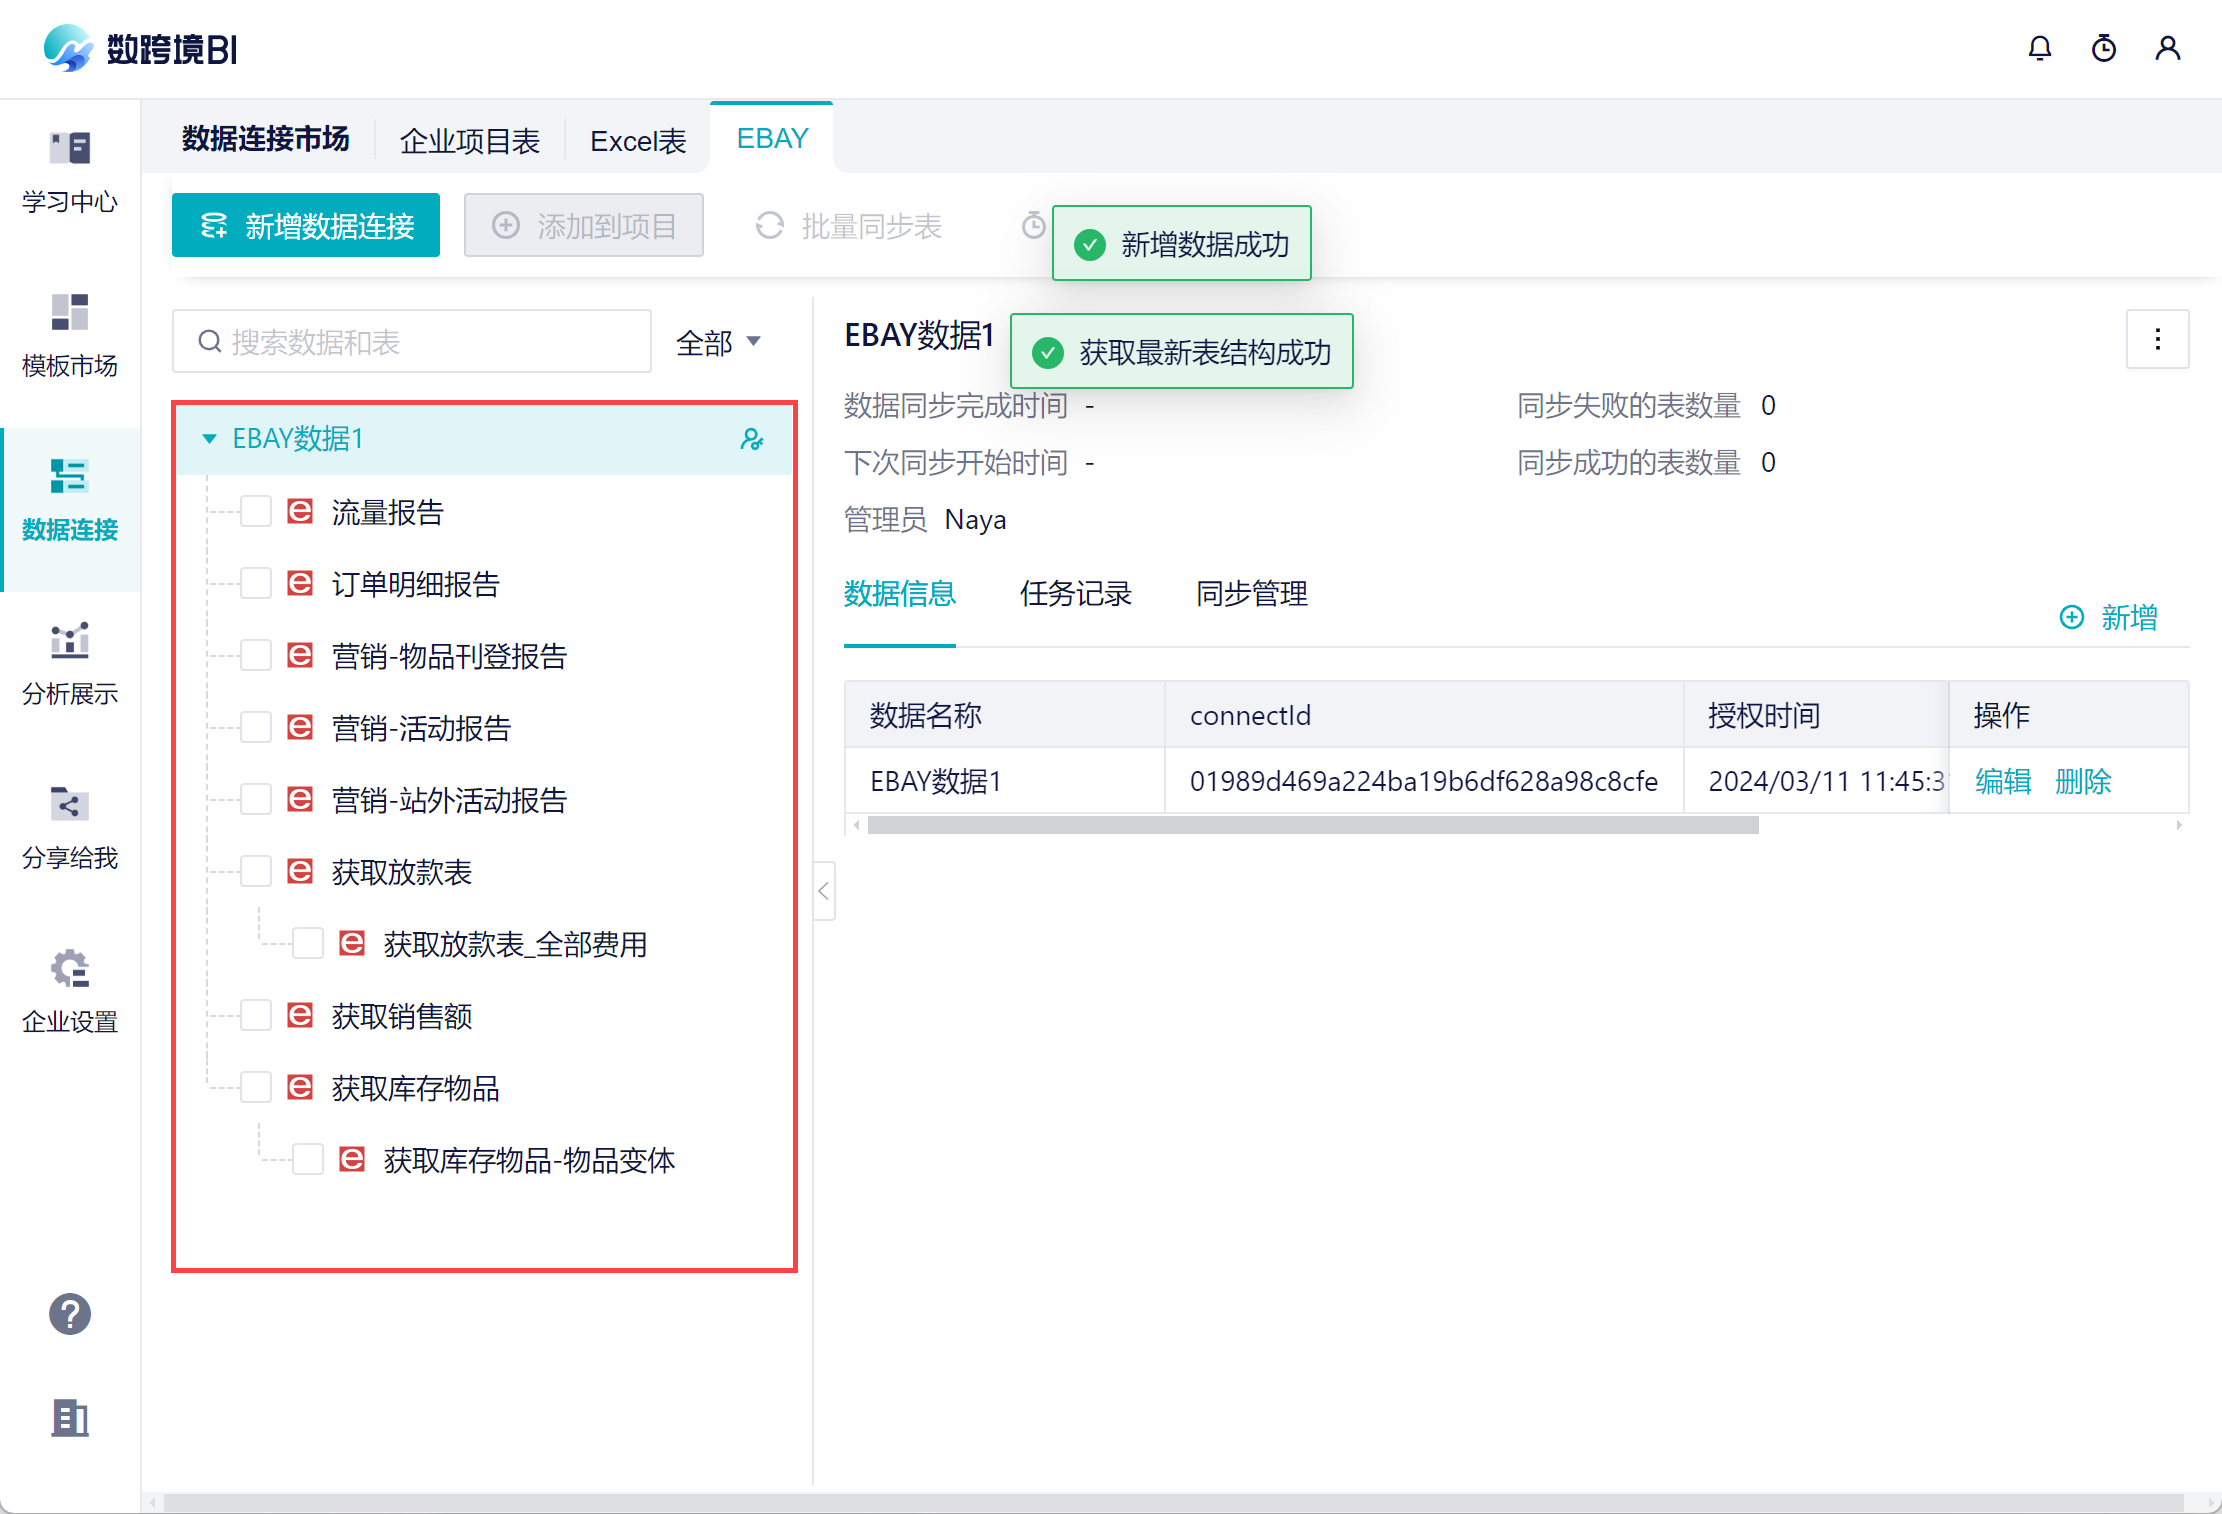
Task: Click the 新增数据连接 button
Action: pos(306,226)
